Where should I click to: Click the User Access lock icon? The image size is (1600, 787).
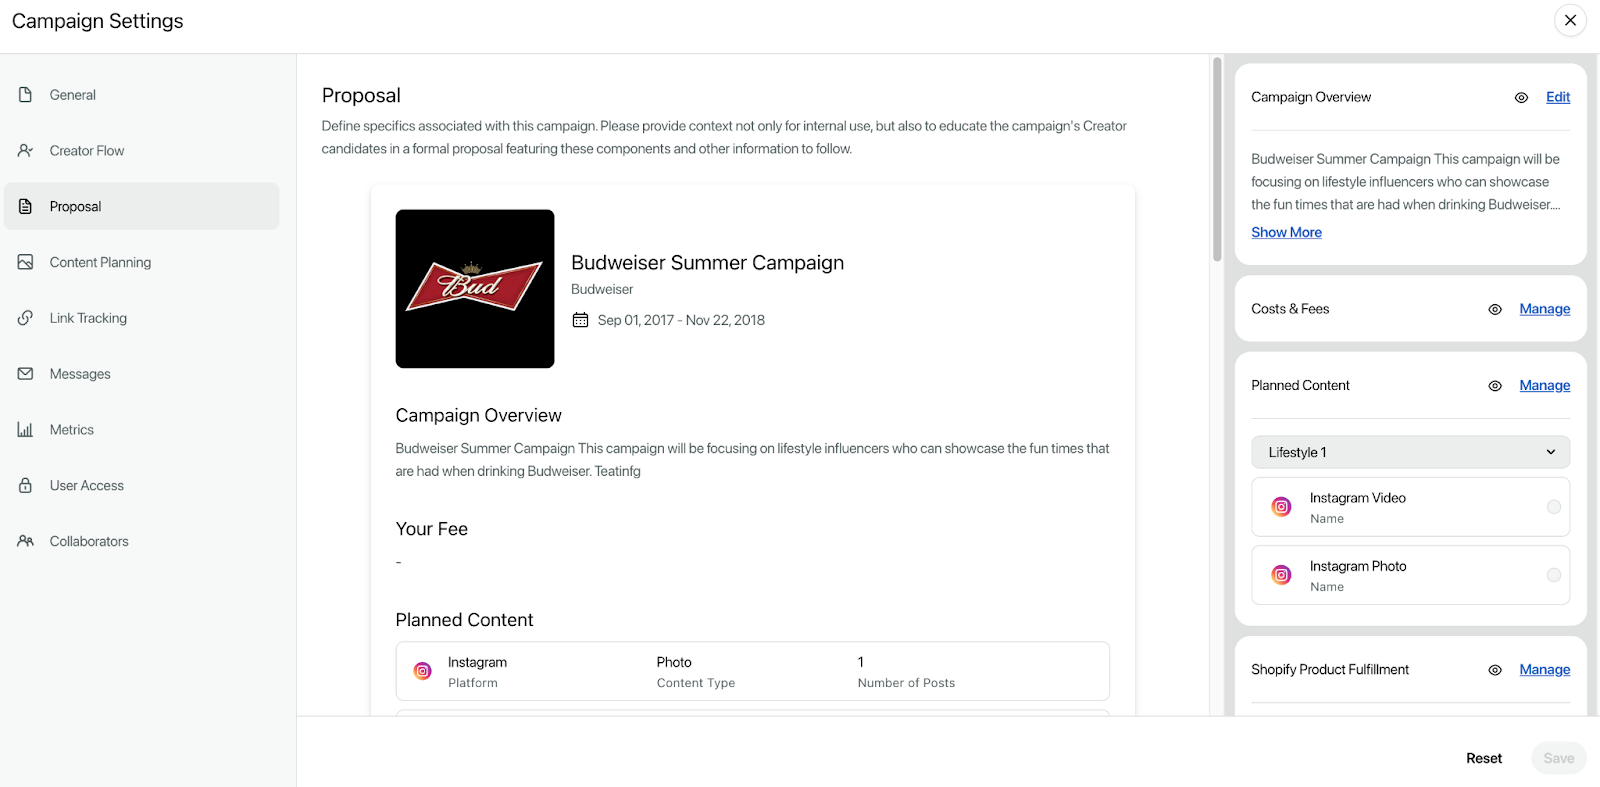pyautogui.click(x=25, y=486)
